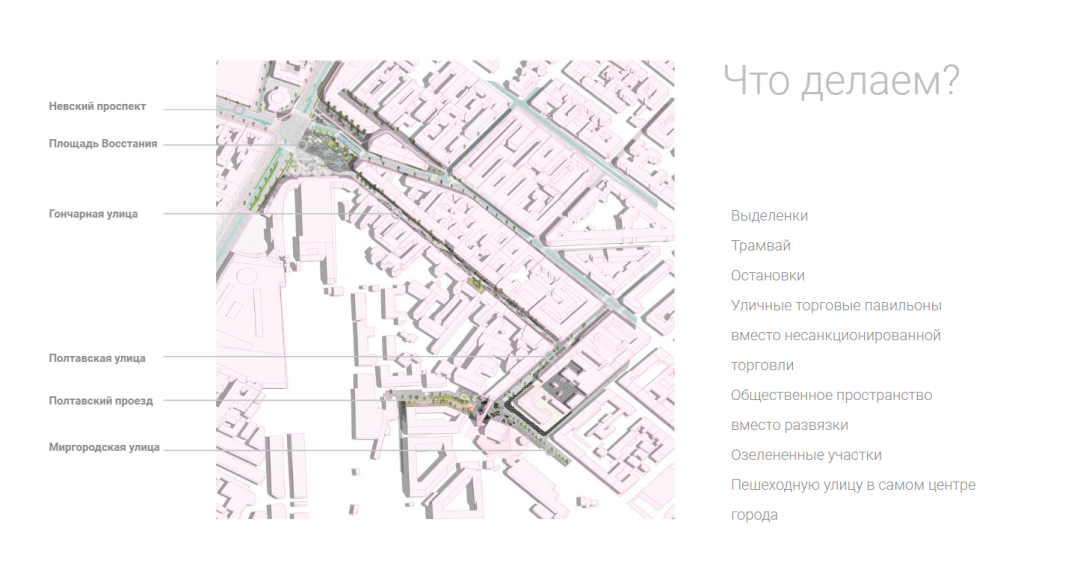Select the list item 'Трамвай'
This screenshot has width=1080, height=587.
point(760,245)
